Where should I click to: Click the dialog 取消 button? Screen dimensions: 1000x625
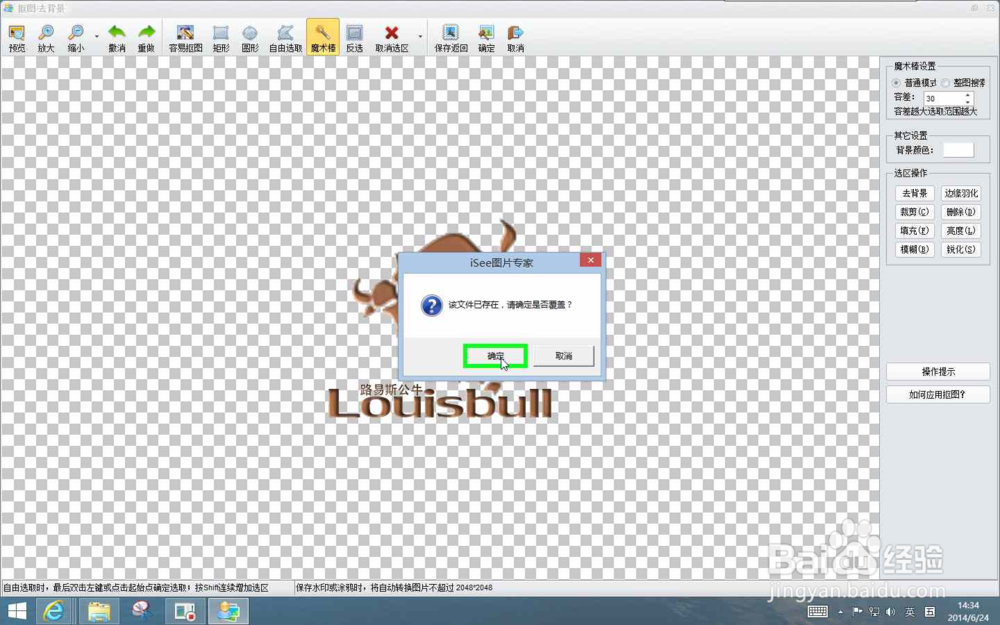point(563,356)
